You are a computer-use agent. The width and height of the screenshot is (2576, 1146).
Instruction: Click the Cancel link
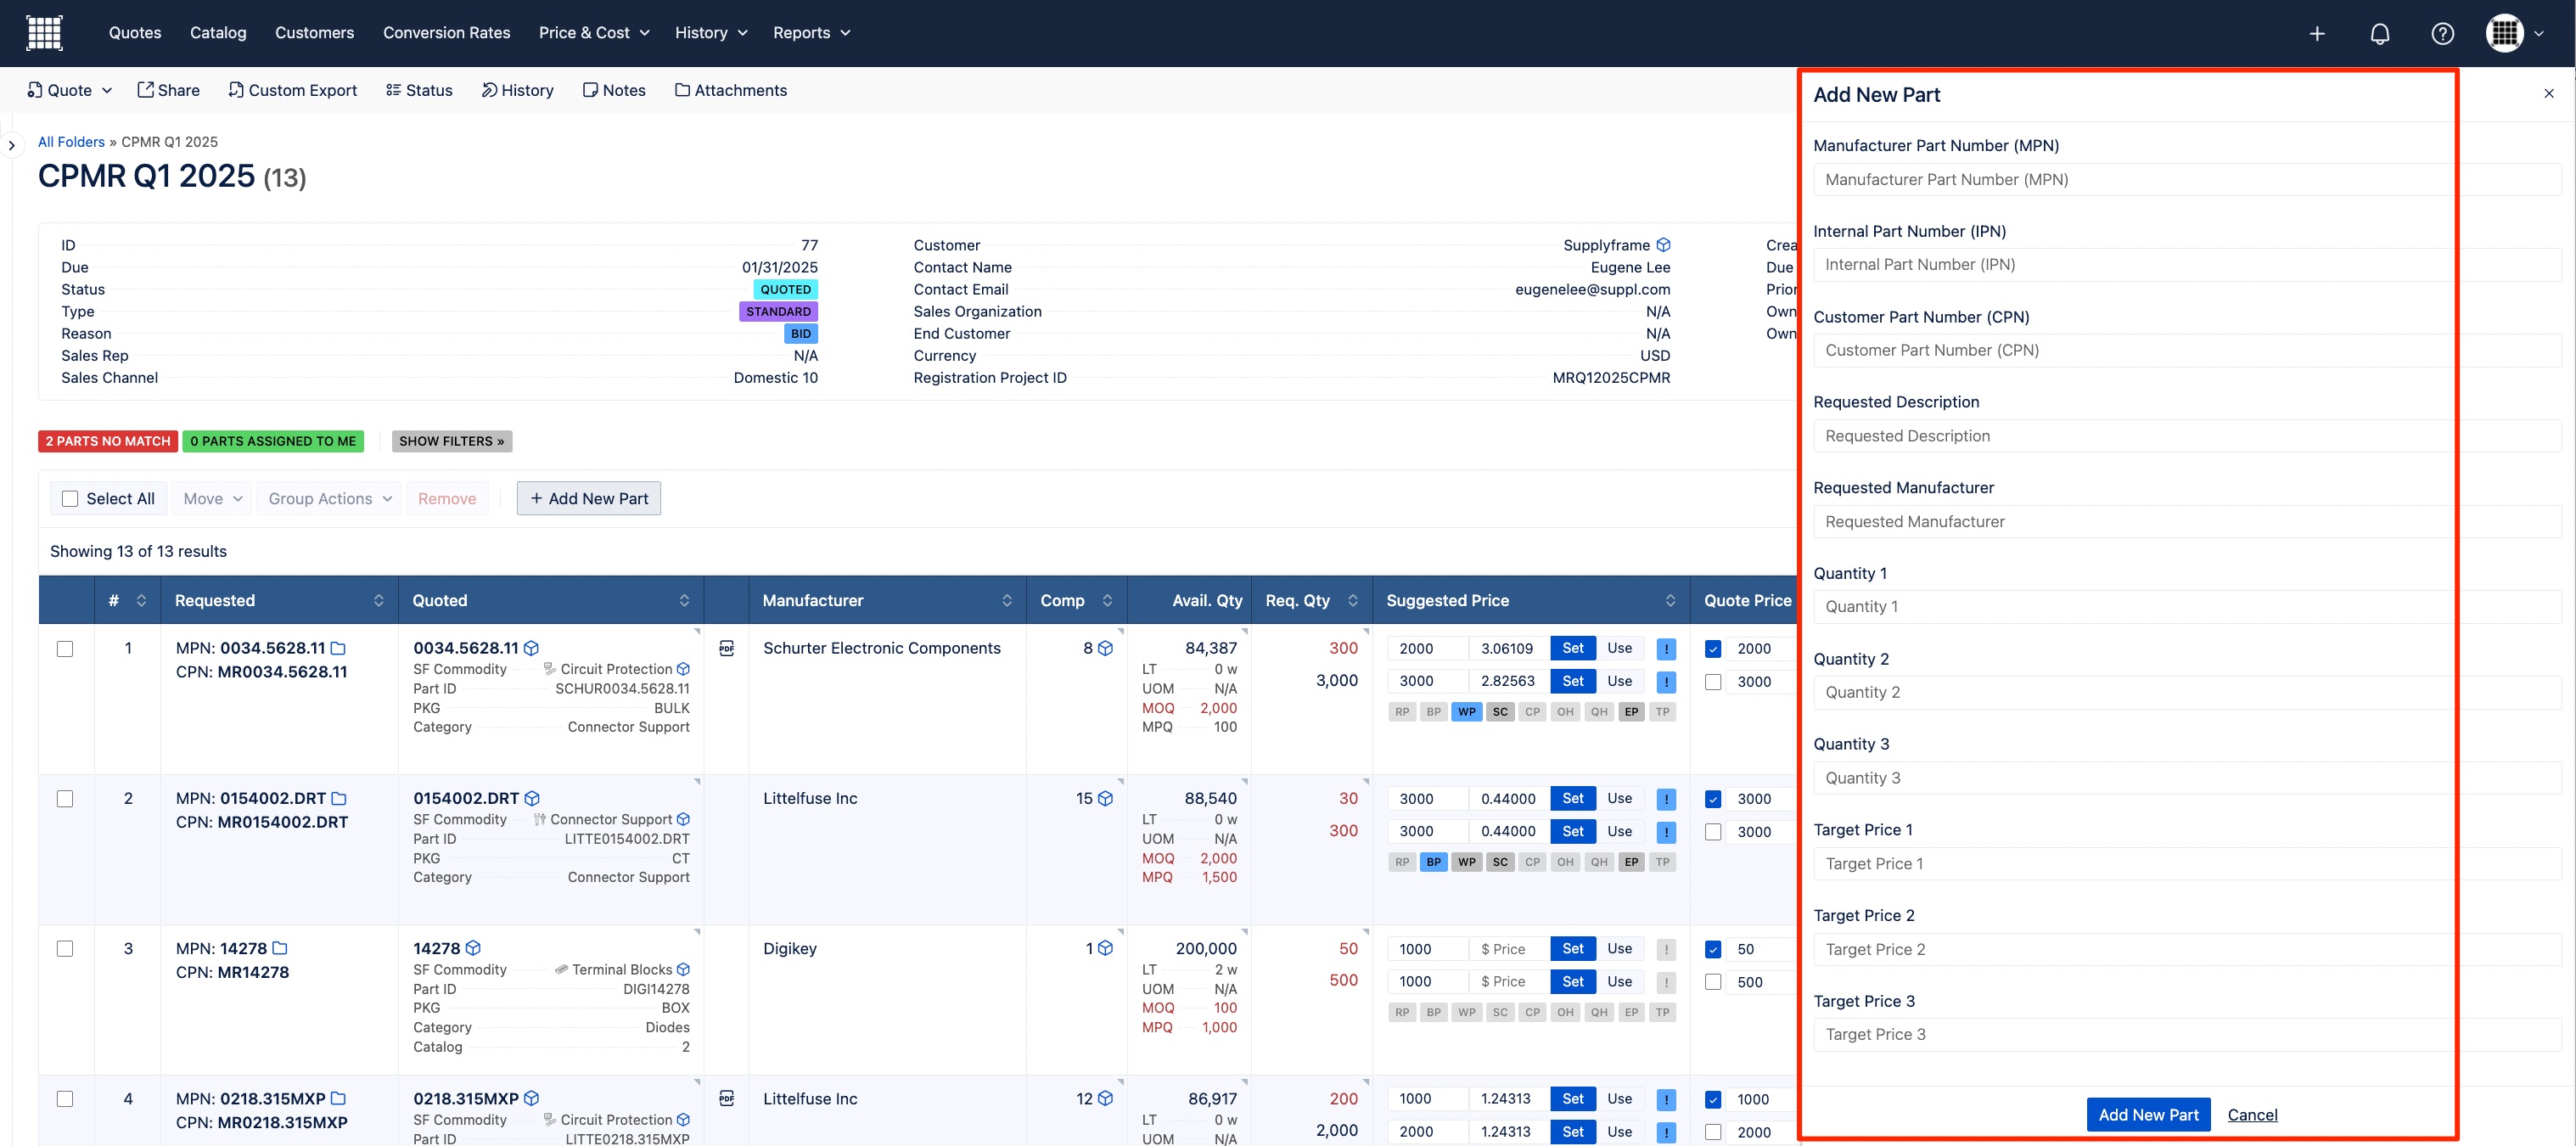[2252, 1115]
